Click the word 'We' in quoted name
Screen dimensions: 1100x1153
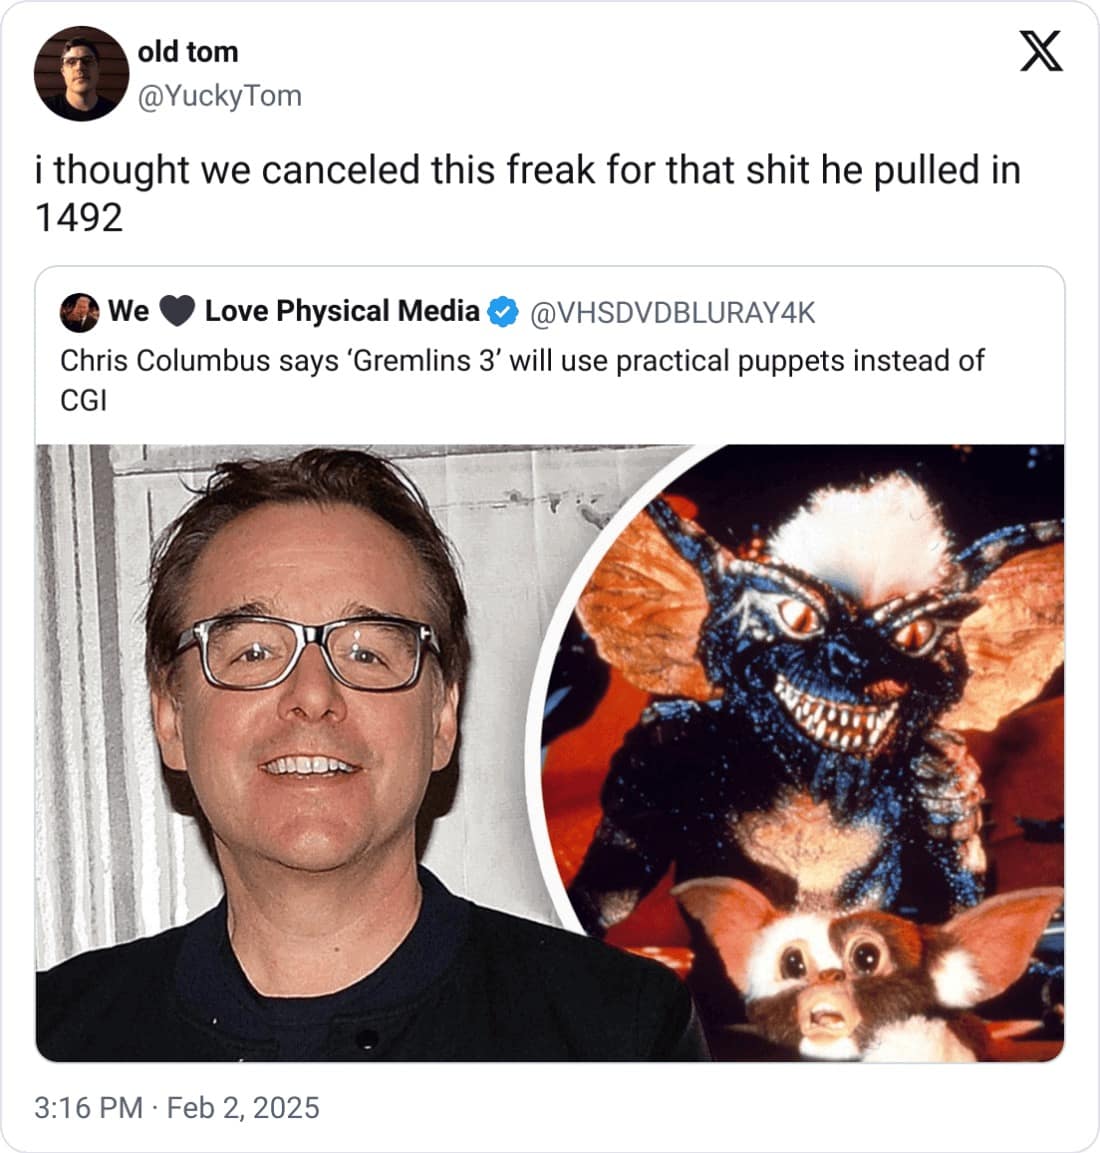point(129,311)
